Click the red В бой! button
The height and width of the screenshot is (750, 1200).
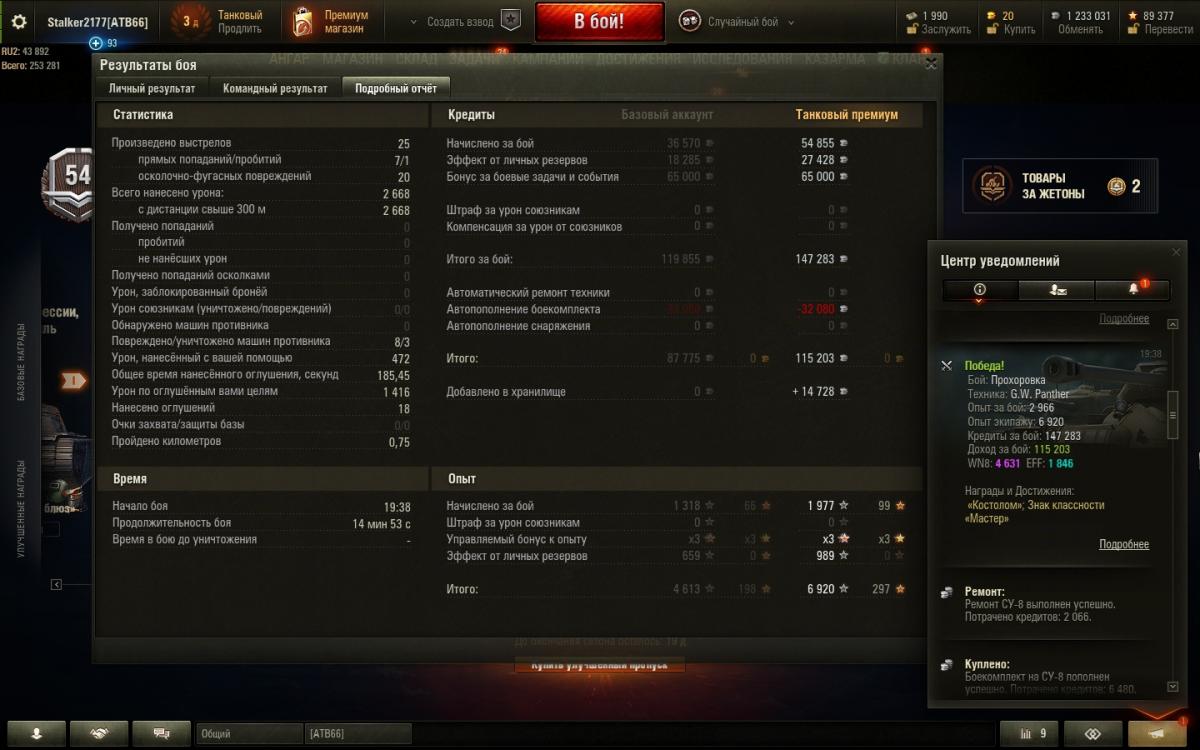(x=599, y=22)
